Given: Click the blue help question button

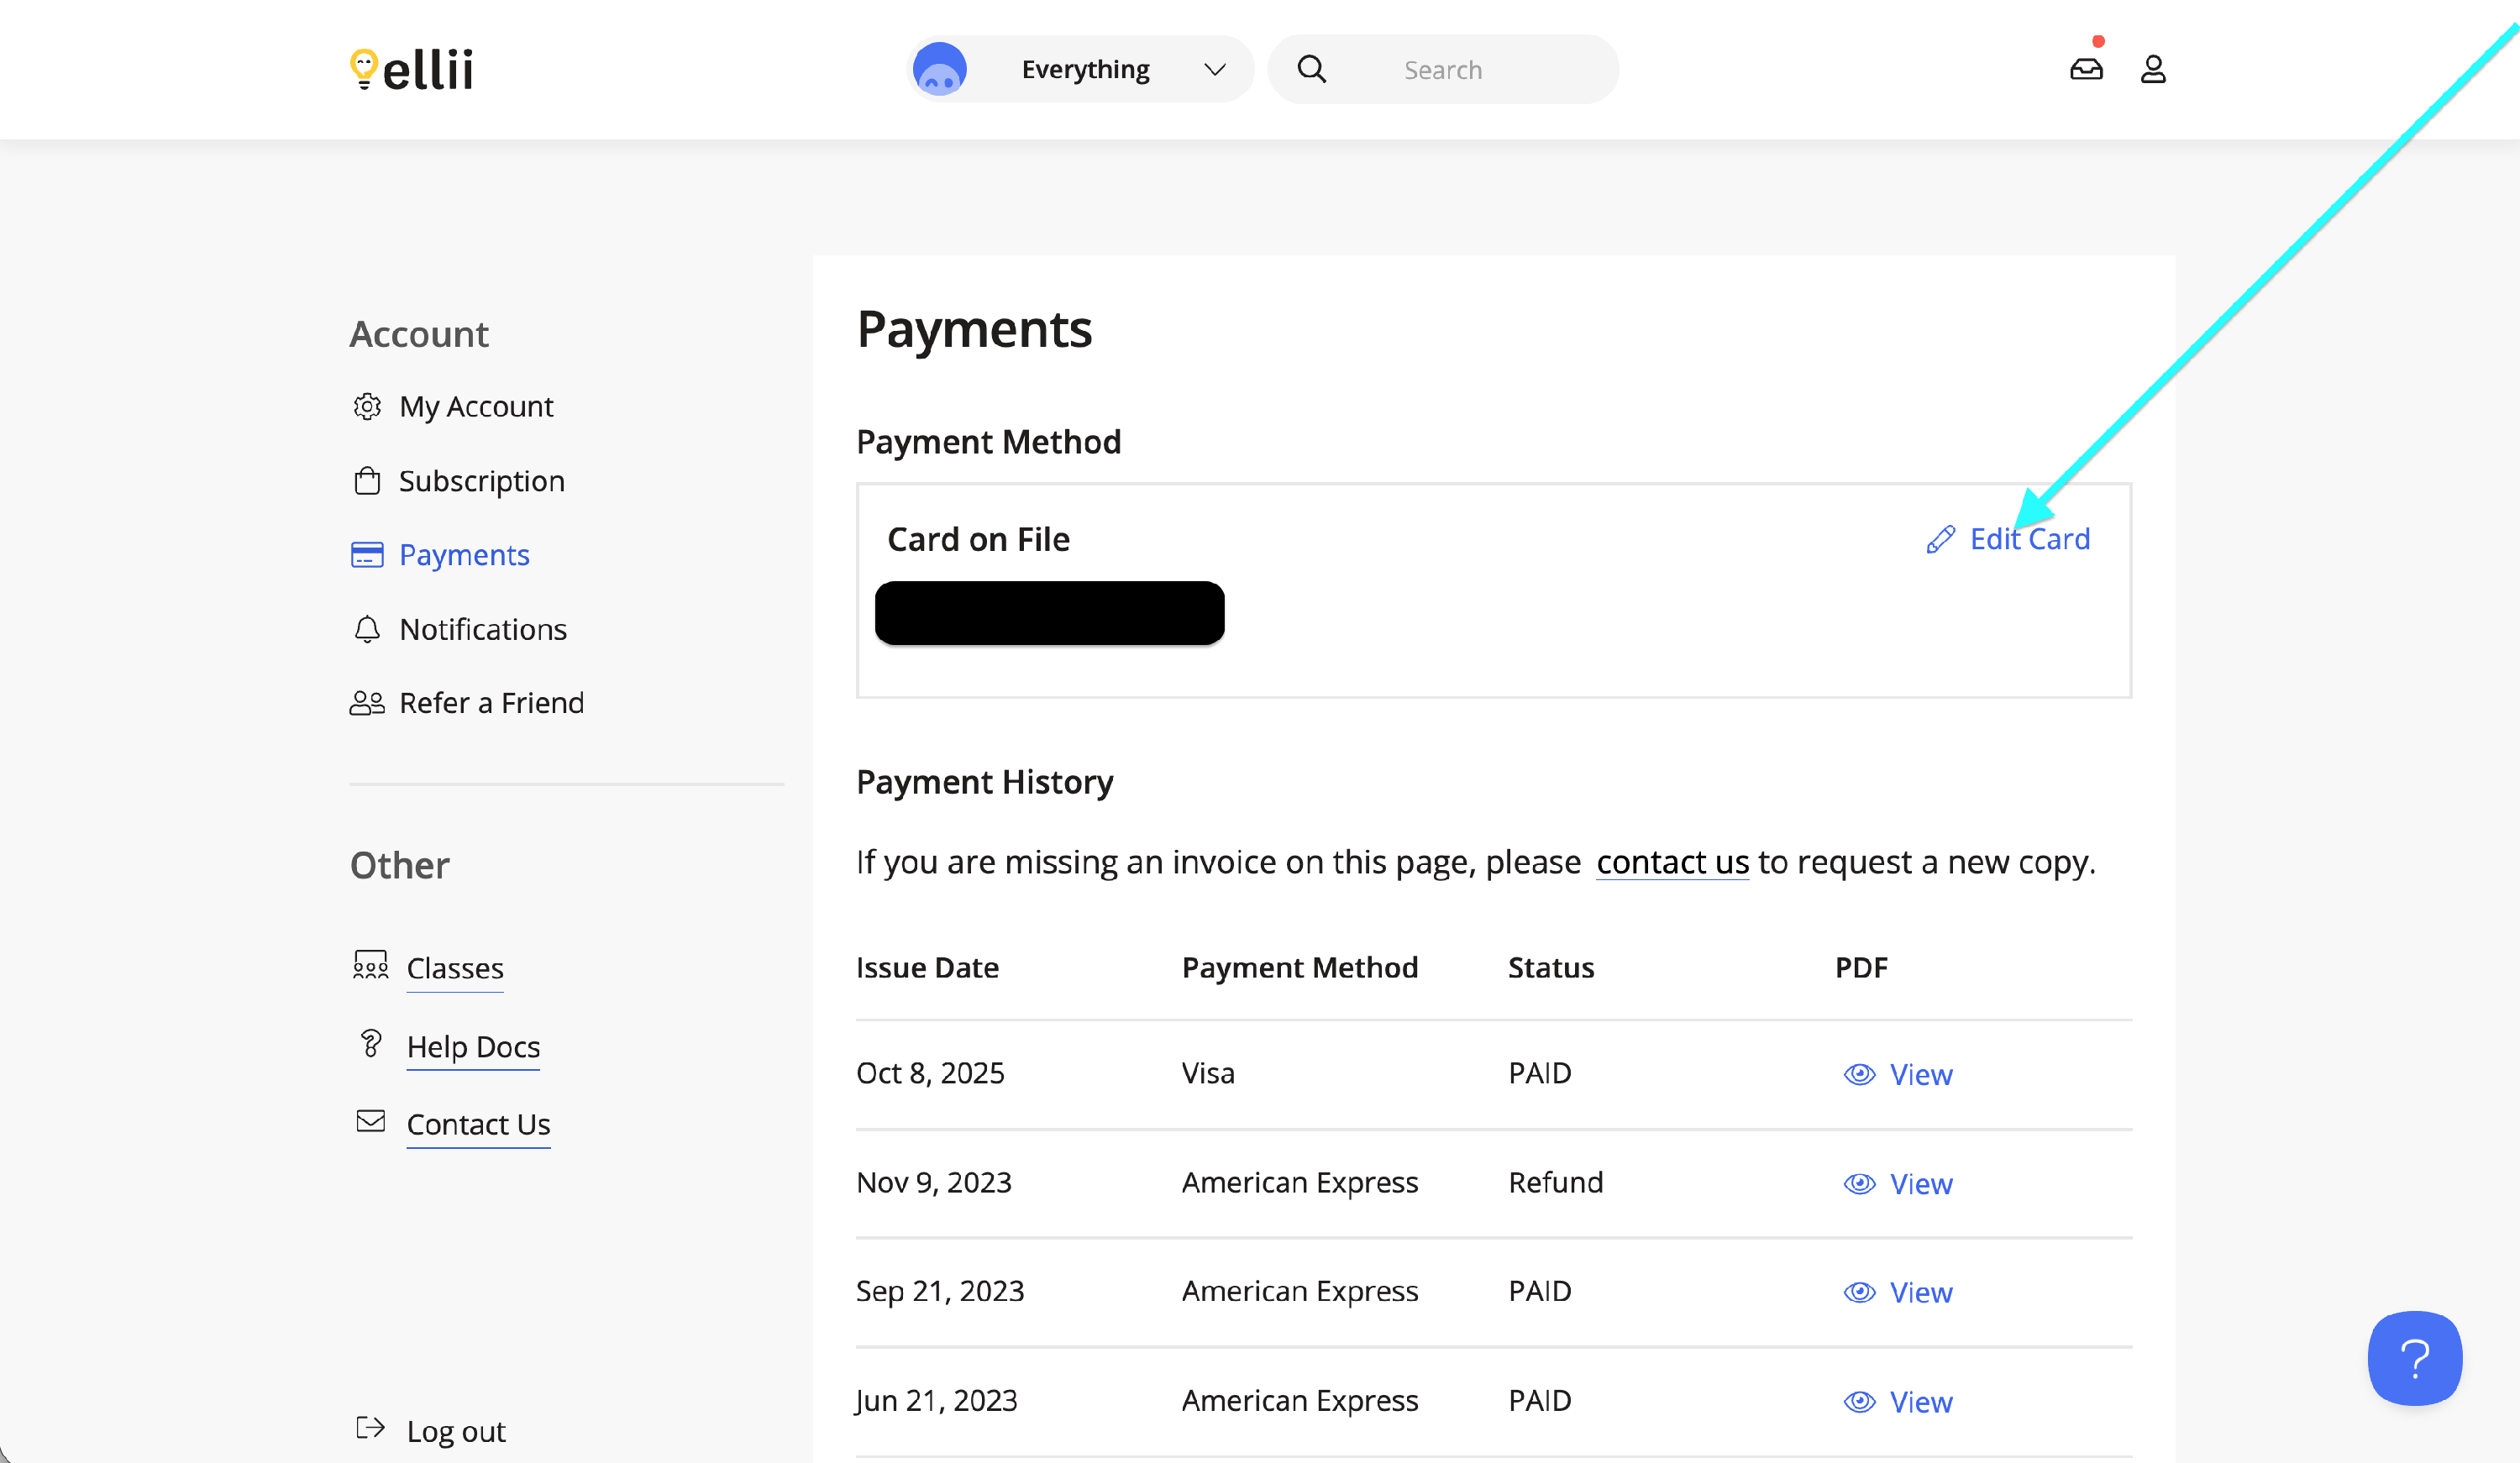Looking at the screenshot, I should pos(2414,1358).
